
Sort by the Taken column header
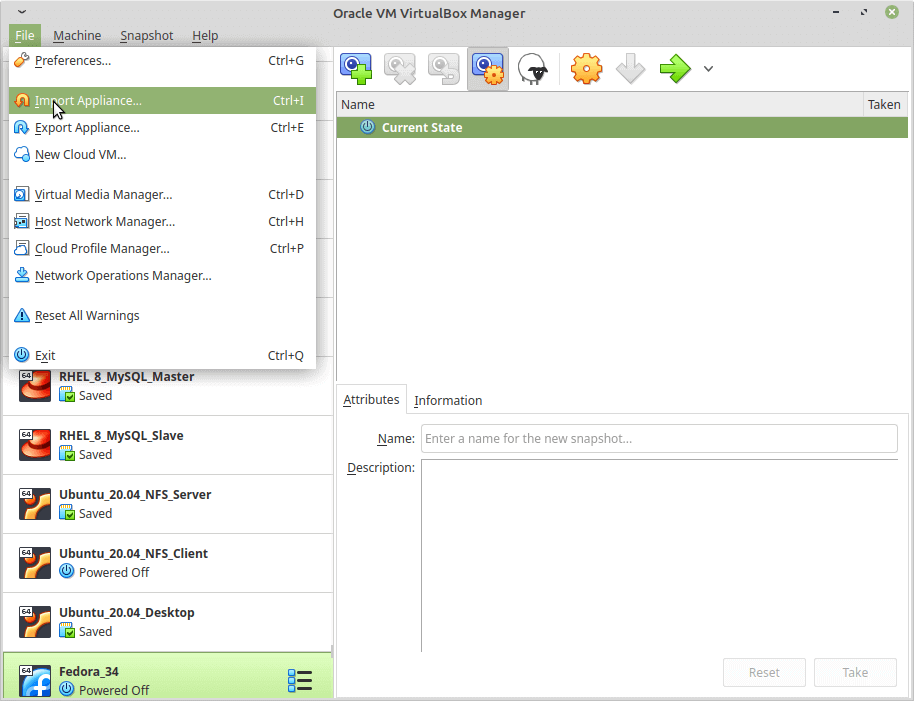point(885,104)
